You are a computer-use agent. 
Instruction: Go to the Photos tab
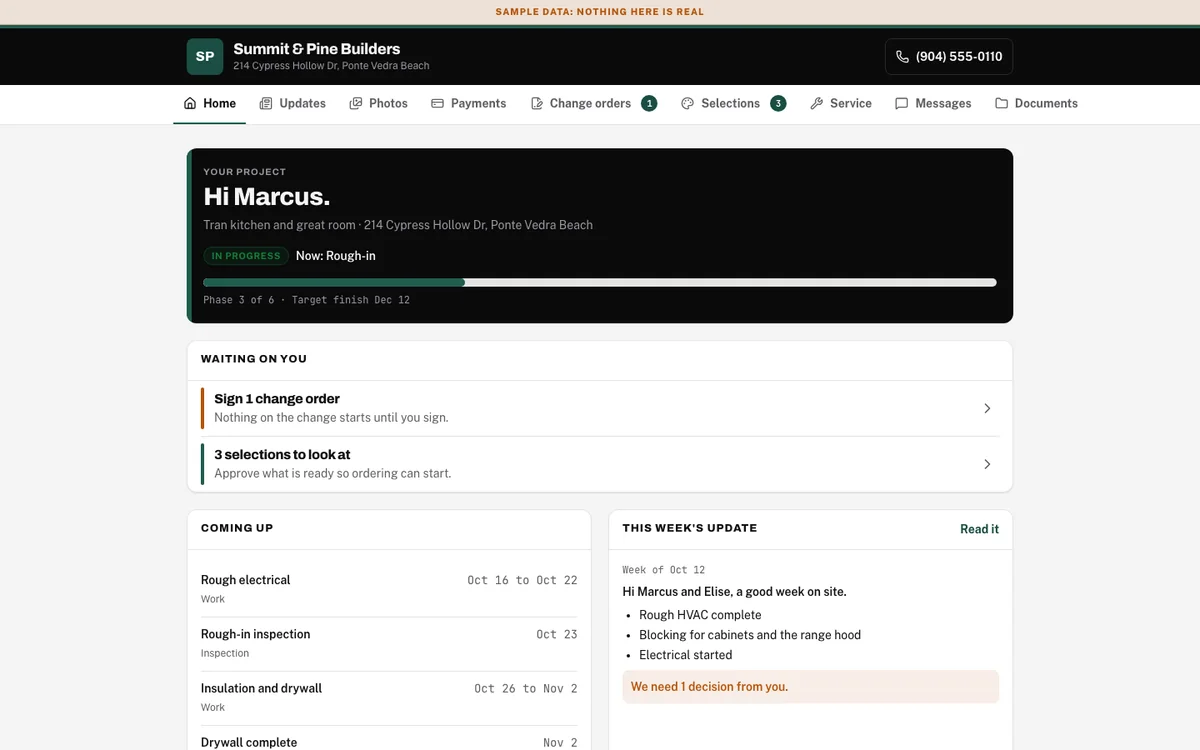click(378, 103)
